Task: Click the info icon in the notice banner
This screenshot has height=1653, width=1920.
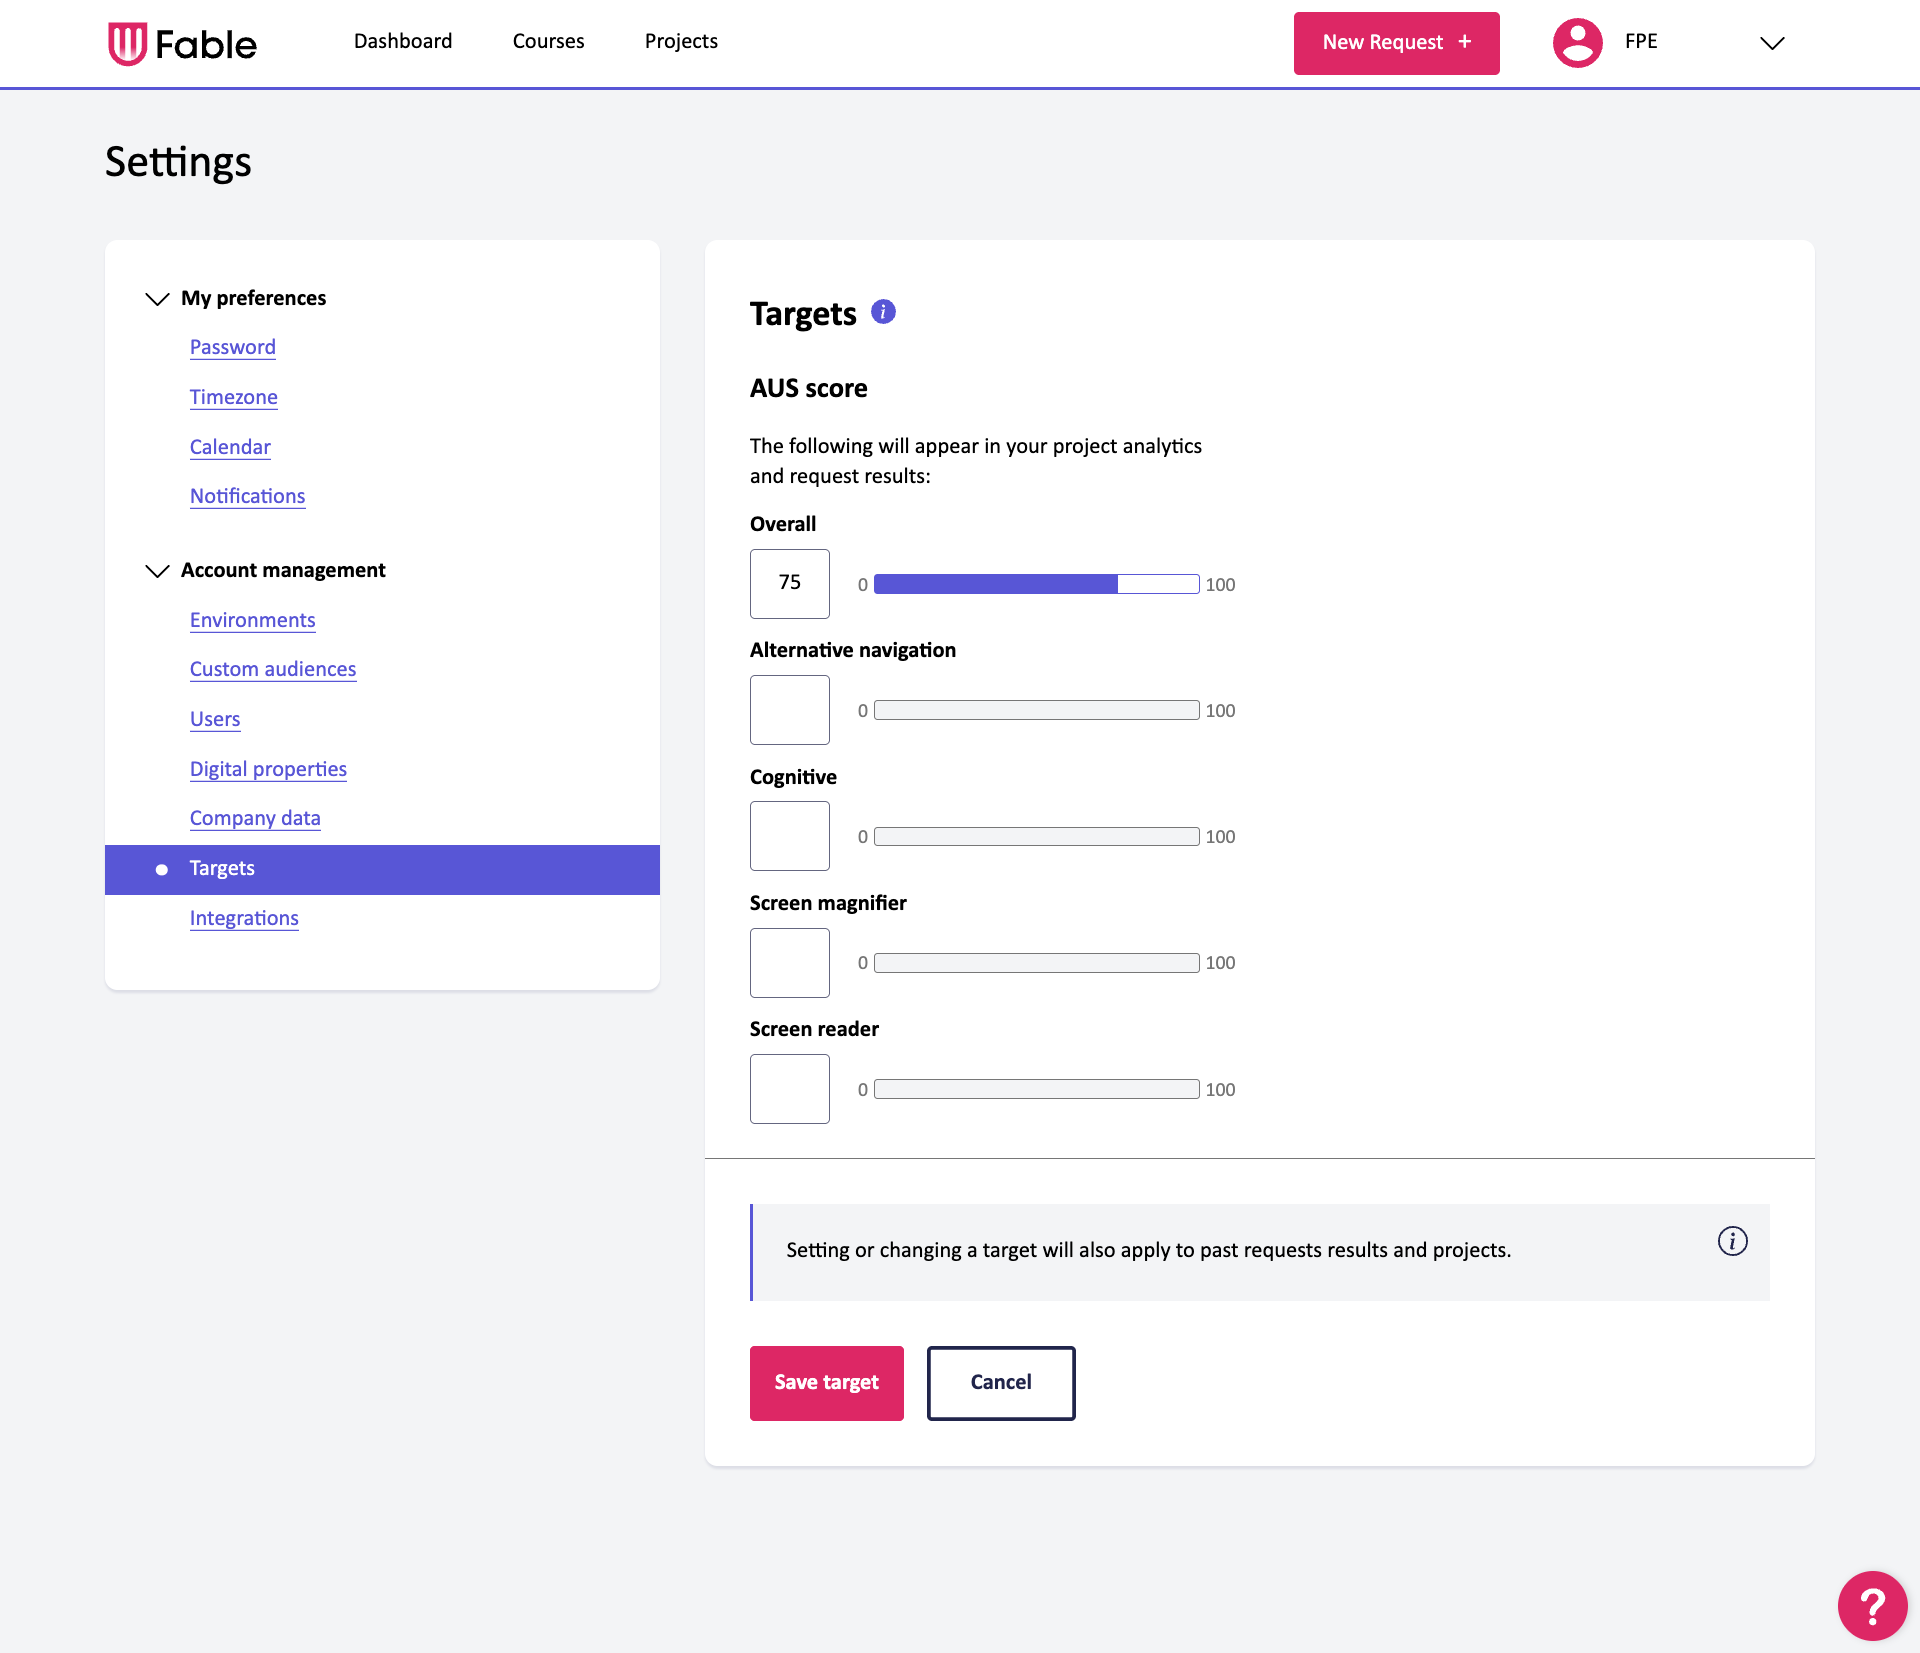Action: click(x=1732, y=1241)
